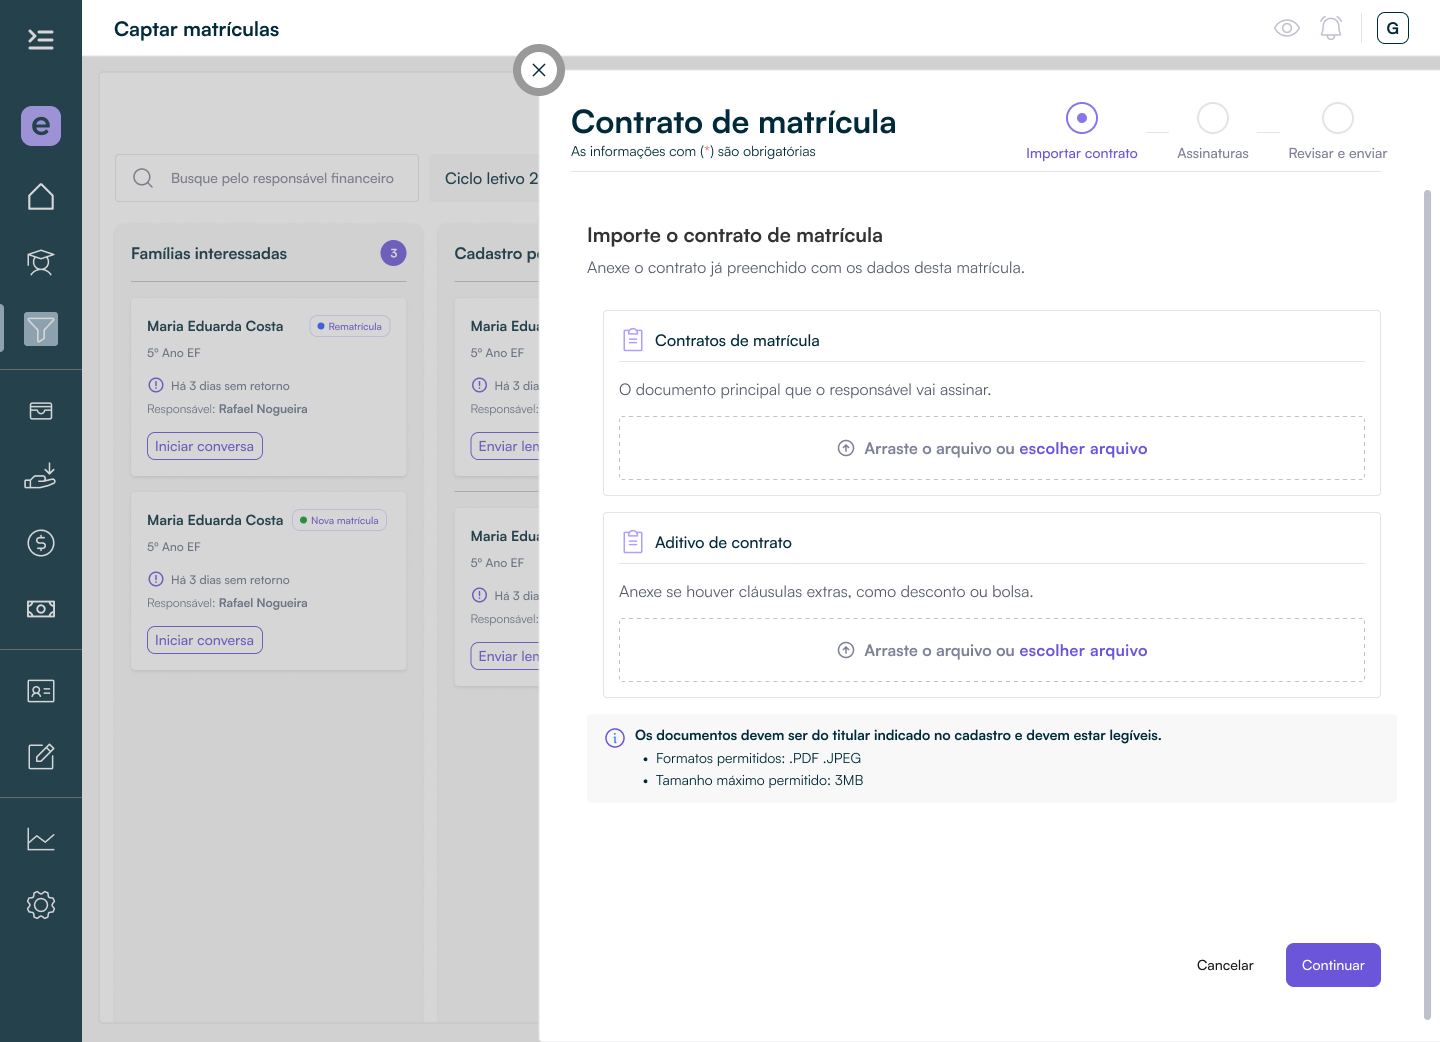Click Iniciar conversa on the Rematrícula card
Viewport: 1440px width, 1042px height.
click(x=205, y=446)
